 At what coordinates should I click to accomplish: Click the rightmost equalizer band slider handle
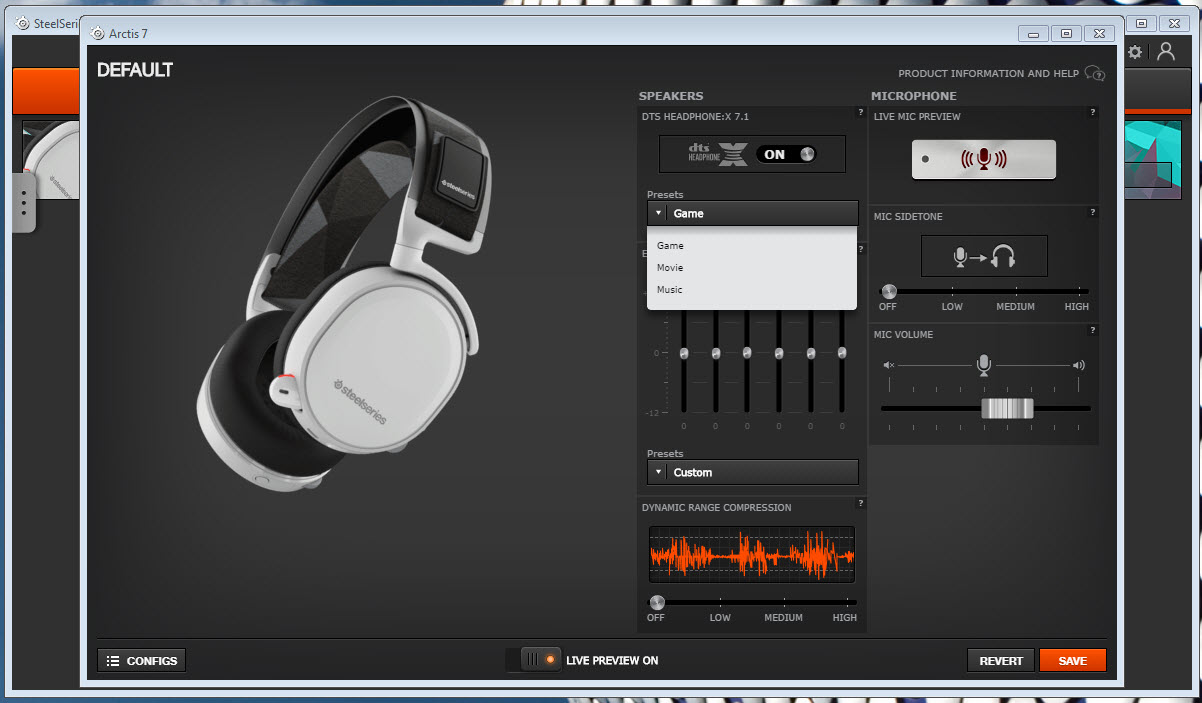(x=842, y=353)
